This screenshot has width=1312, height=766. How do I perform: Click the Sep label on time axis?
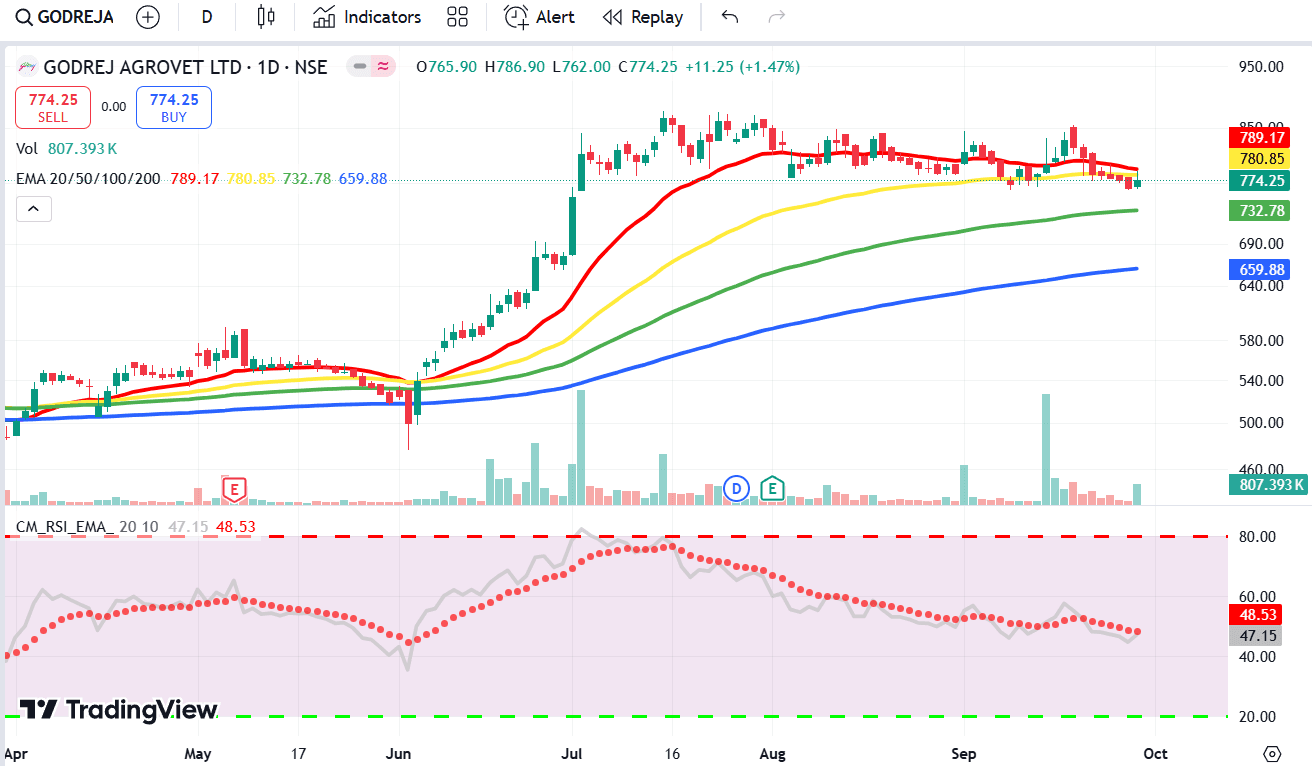coord(964,752)
